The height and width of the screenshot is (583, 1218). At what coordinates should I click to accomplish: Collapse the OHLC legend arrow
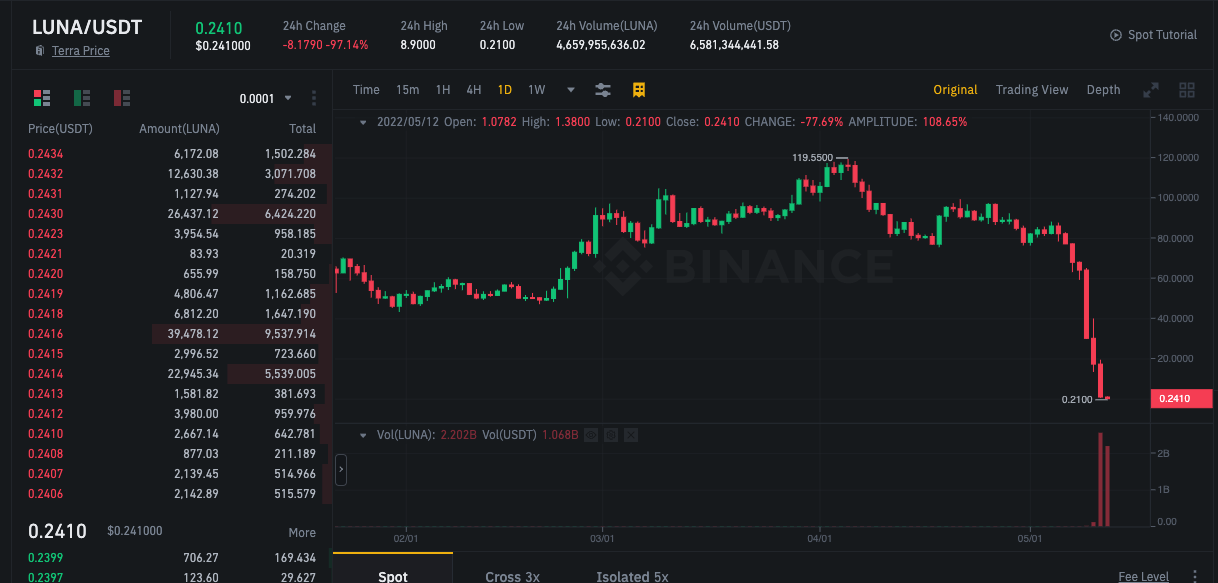click(362, 122)
